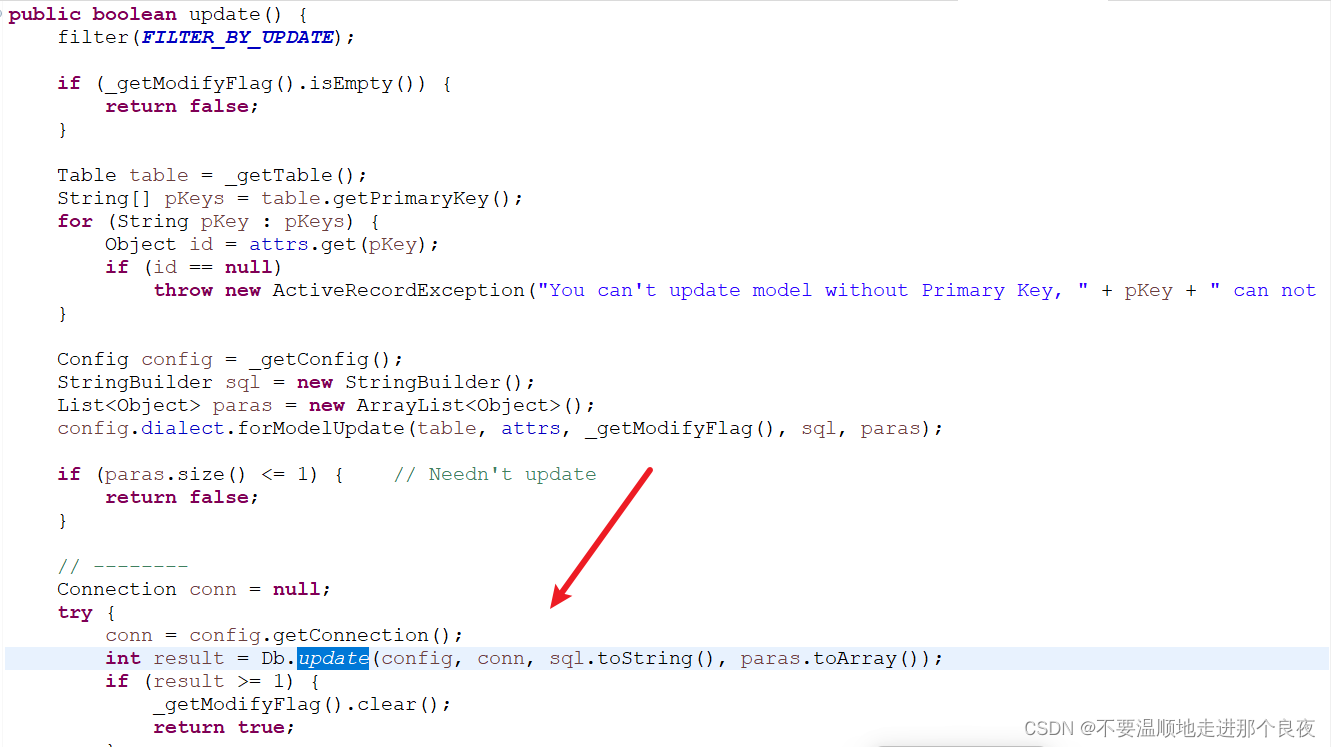This screenshot has width=1331, height=747.
Task: Click the red arrow annotation
Action: (x=600, y=535)
